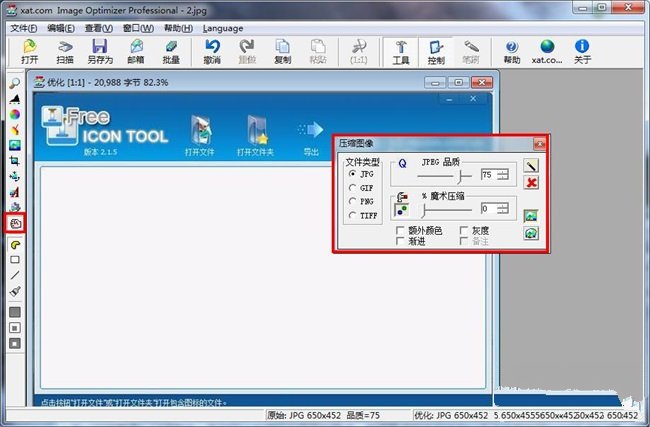
Task: Enable the 灰度 (grayscale) checkbox
Action: tap(464, 230)
